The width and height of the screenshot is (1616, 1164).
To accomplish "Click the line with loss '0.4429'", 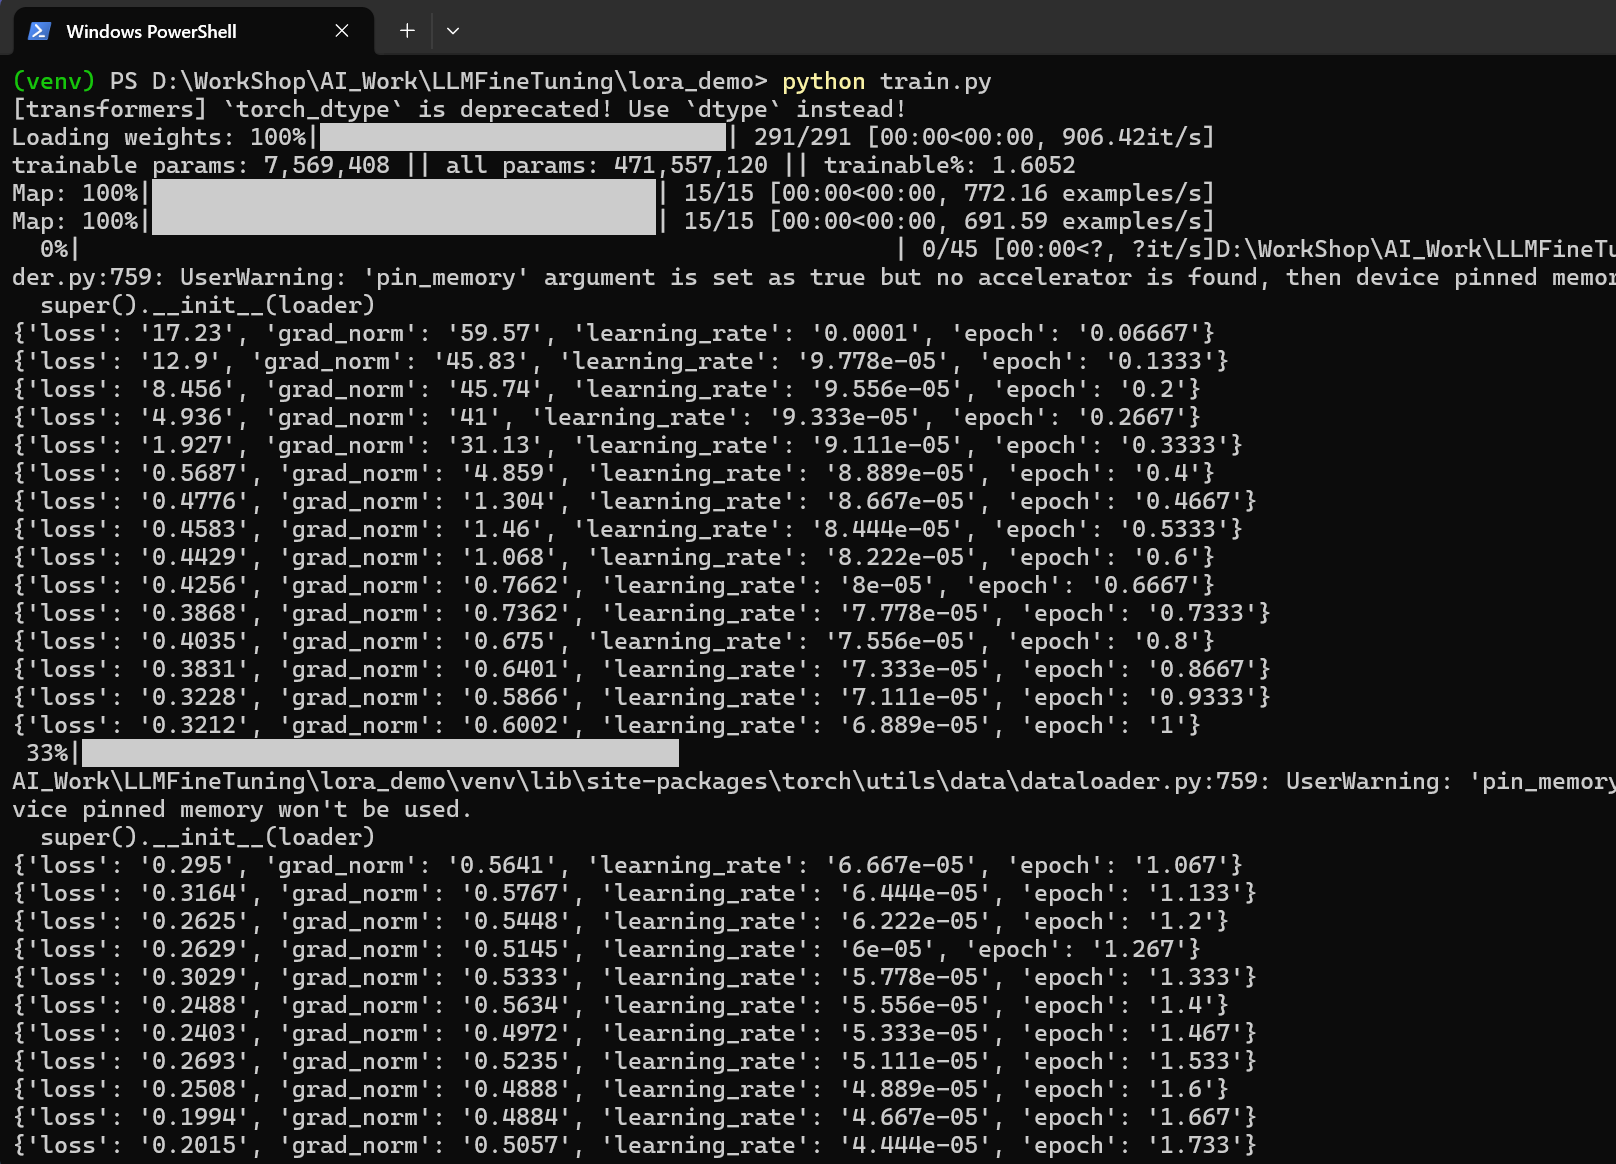I will coord(614,557).
